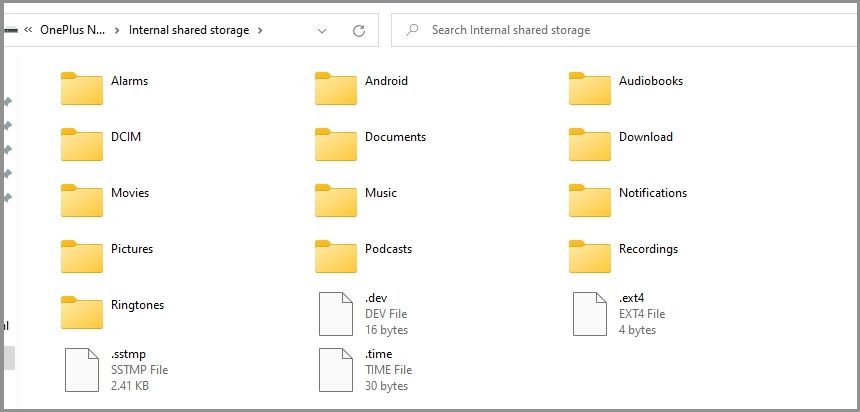Click the Recordings folder label
Viewport: 860px width, 412px height.
point(648,249)
